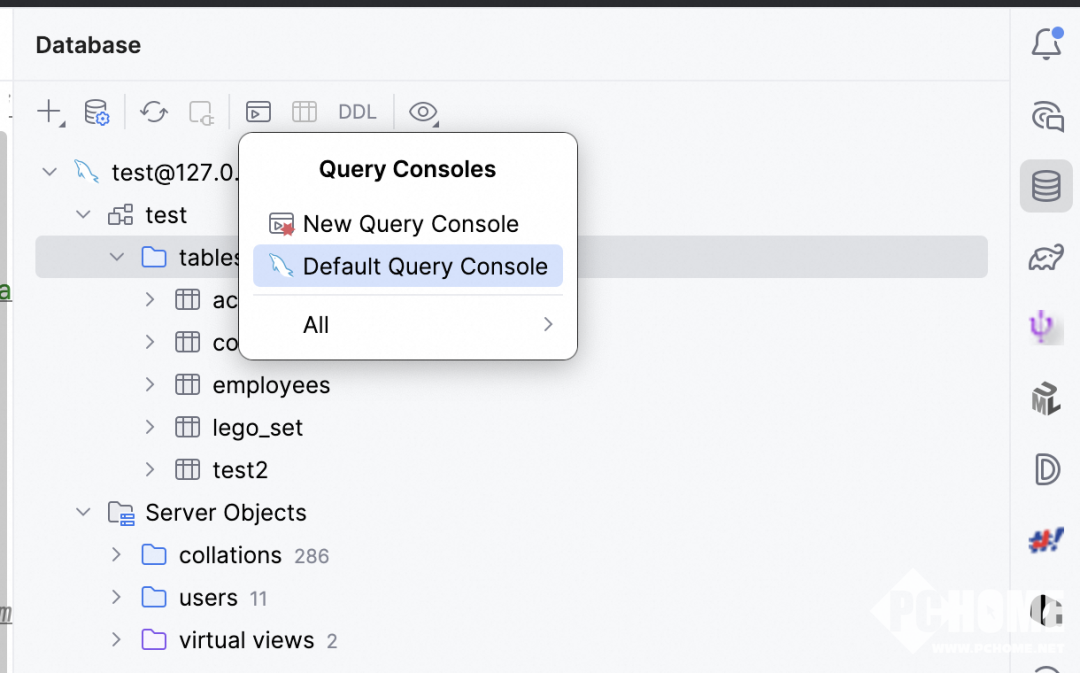Open the Notifications bell icon
This screenshot has height=673, width=1080.
click(1046, 44)
